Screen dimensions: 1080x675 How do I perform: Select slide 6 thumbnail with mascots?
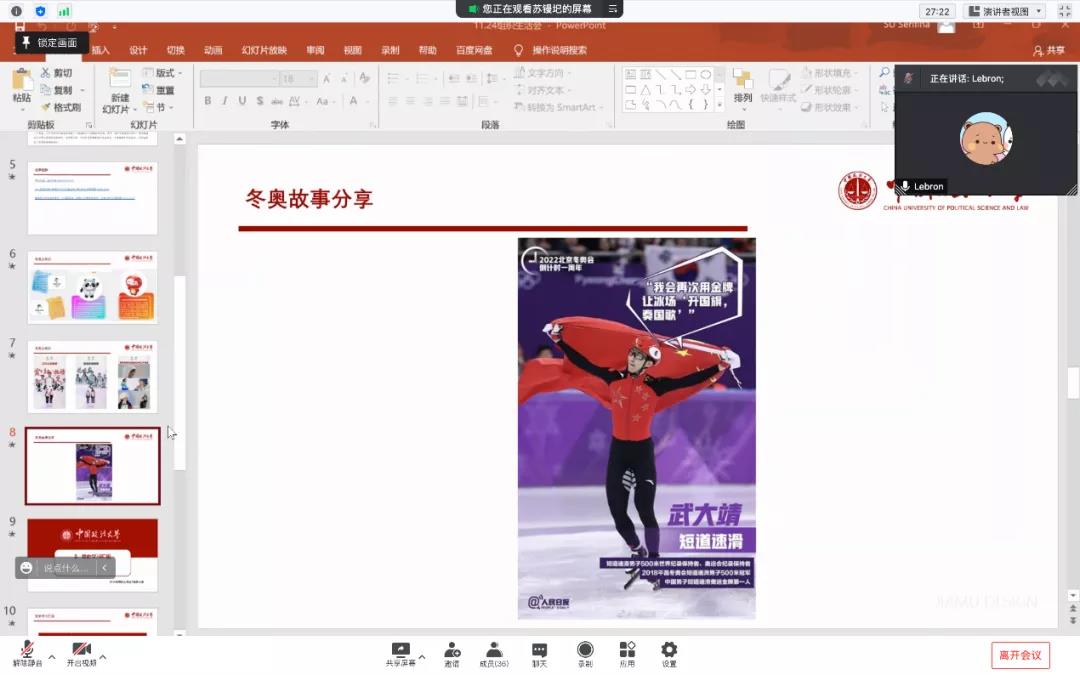point(92,287)
